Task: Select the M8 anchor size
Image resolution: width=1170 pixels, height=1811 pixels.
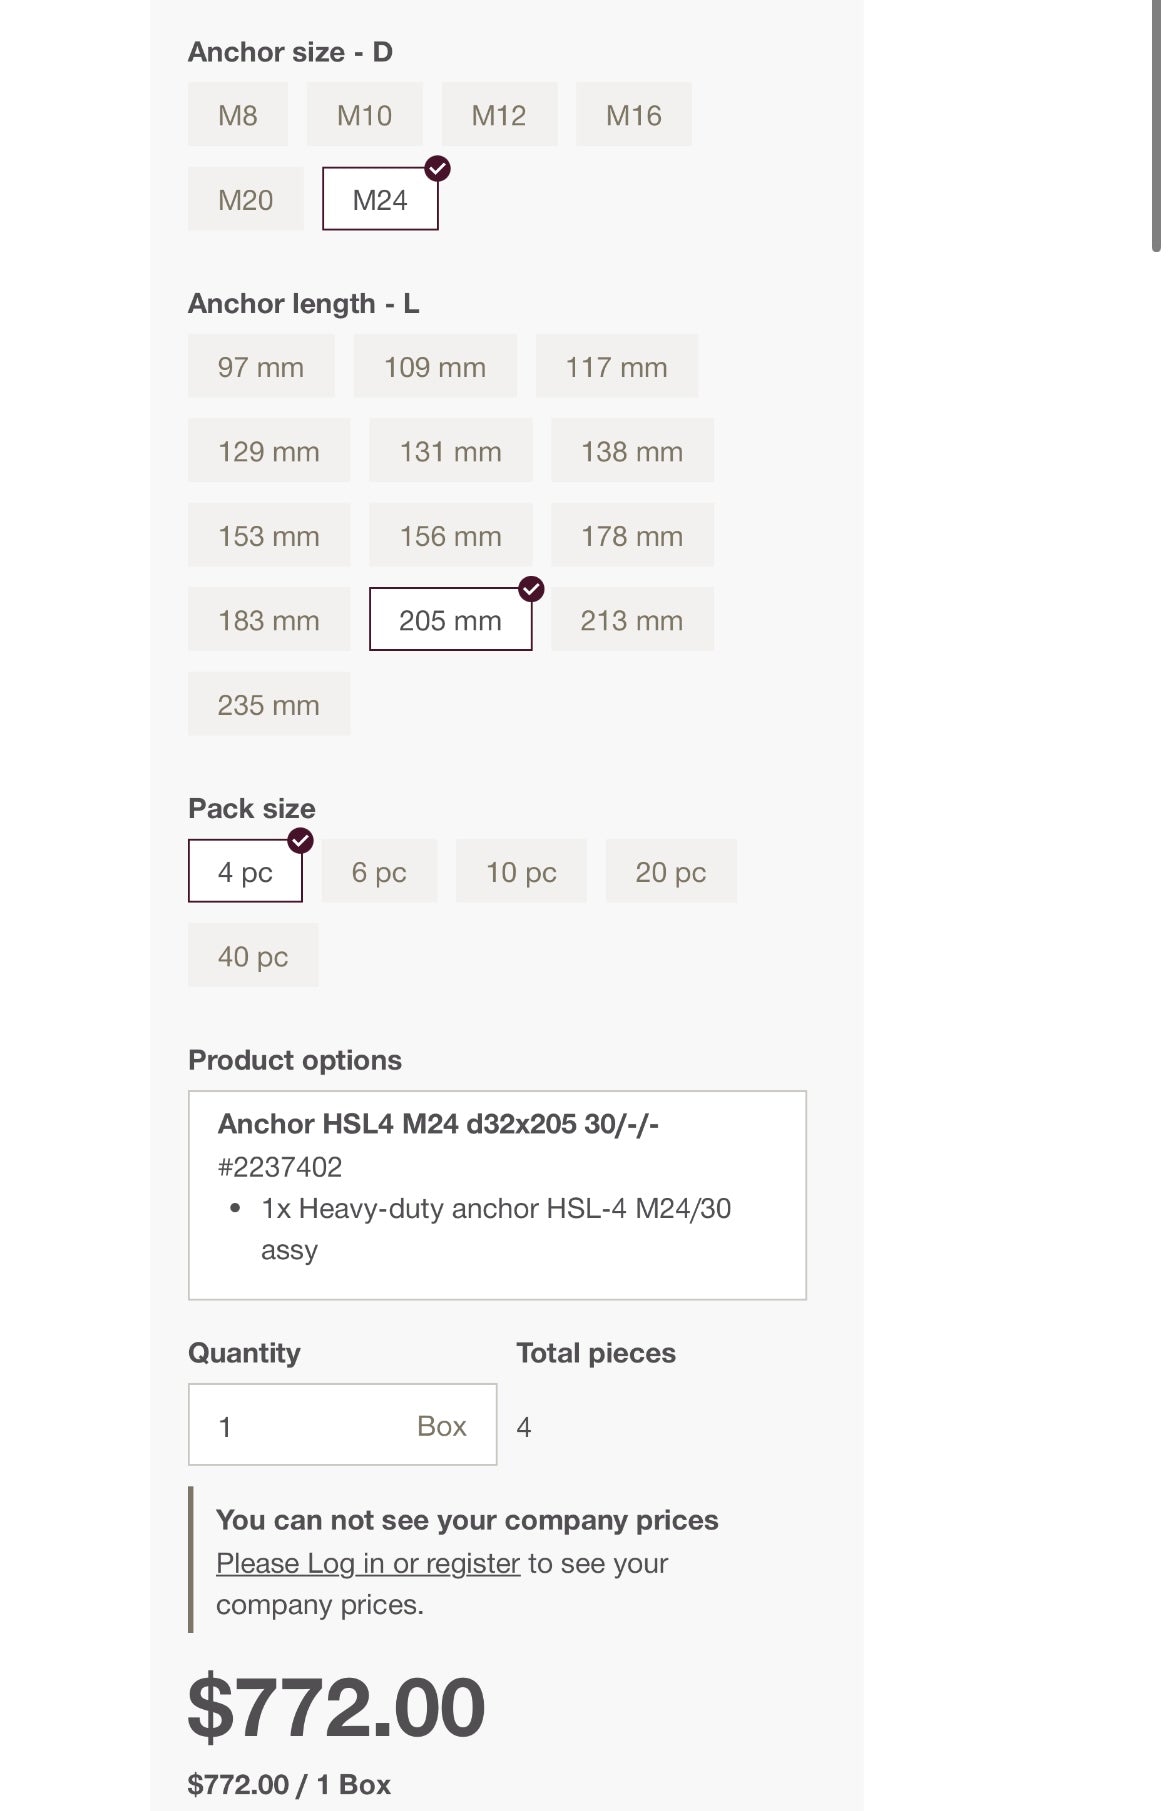Action: tap(238, 115)
